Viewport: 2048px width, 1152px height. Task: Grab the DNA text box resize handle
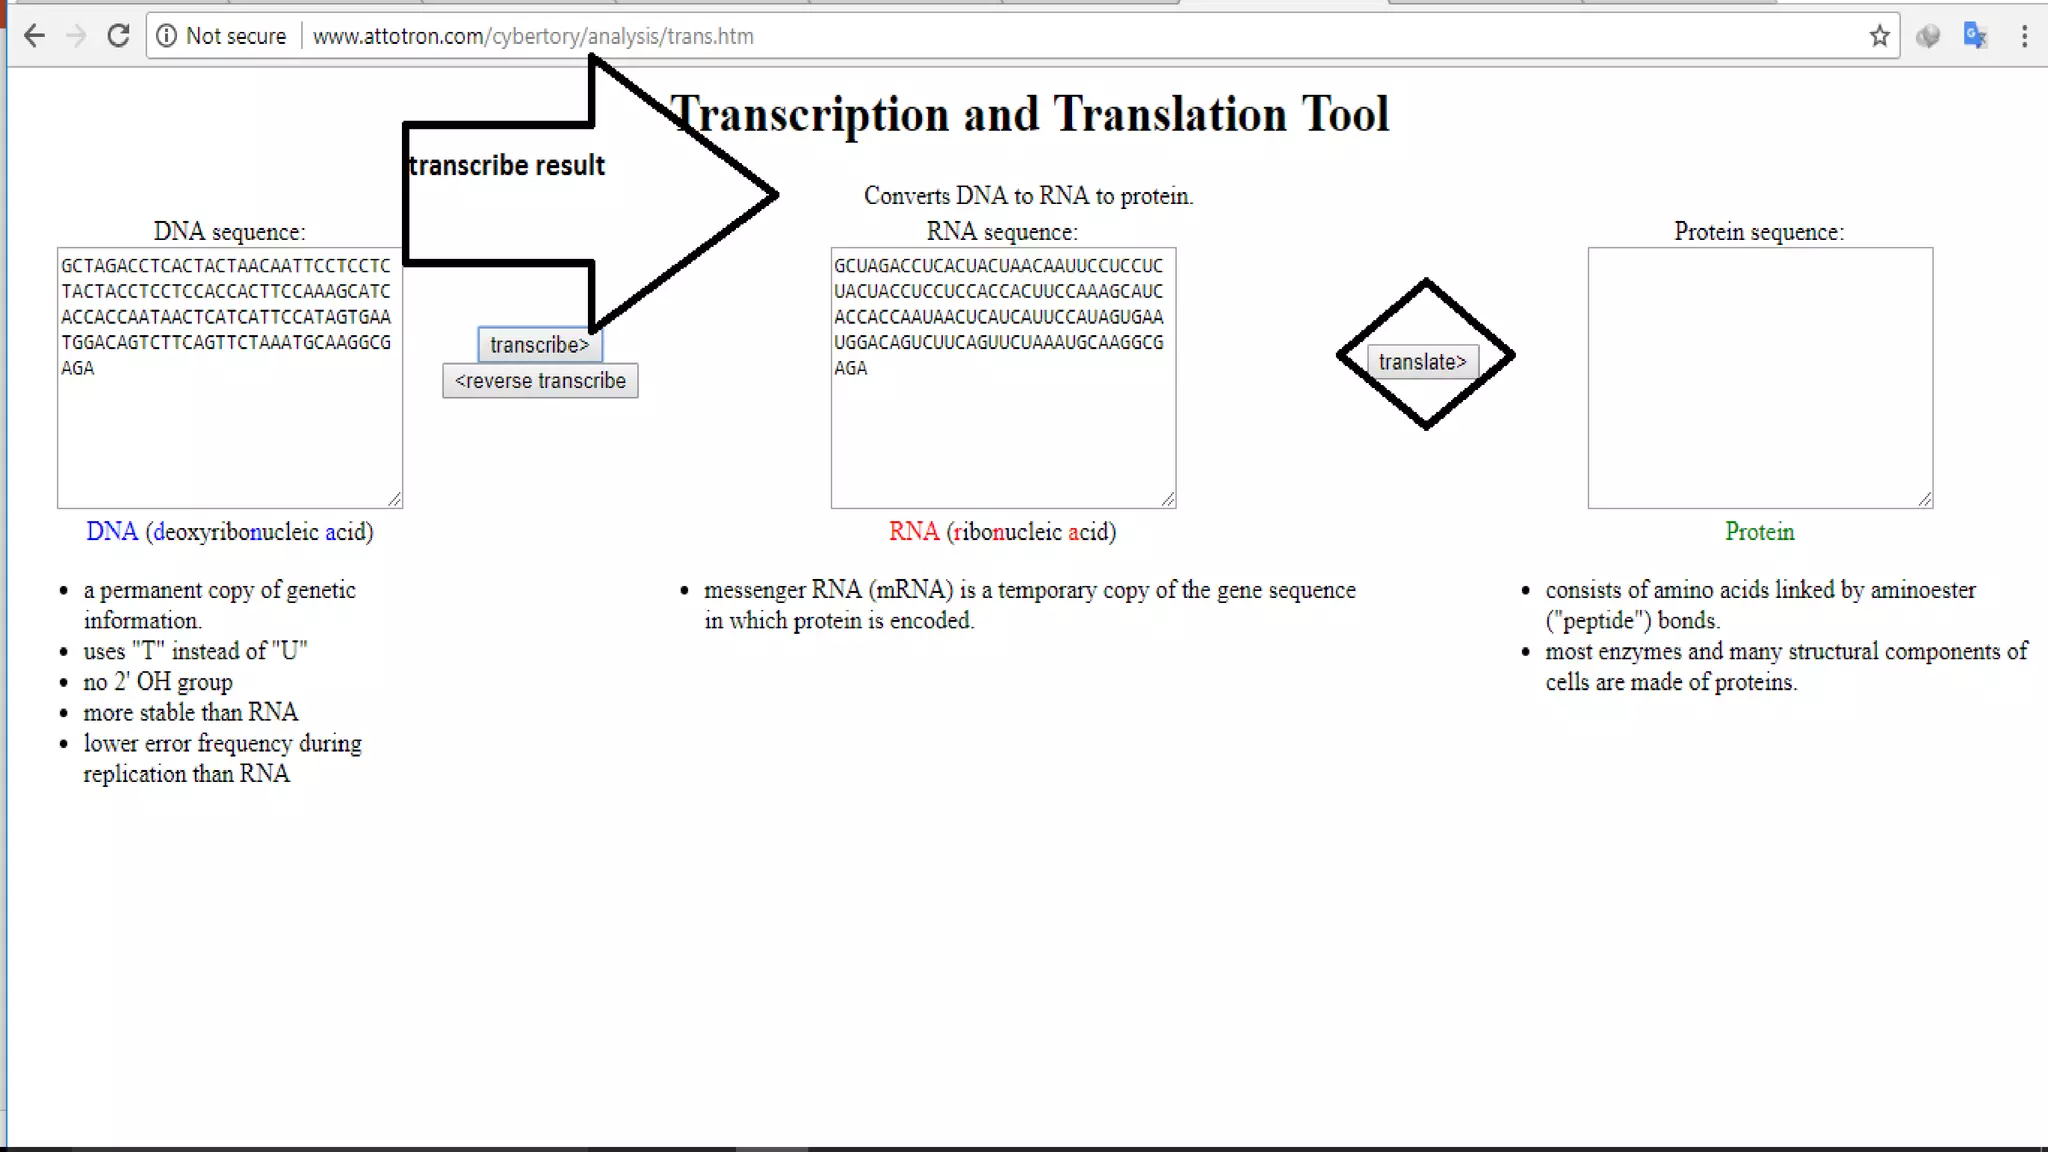[395, 500]
